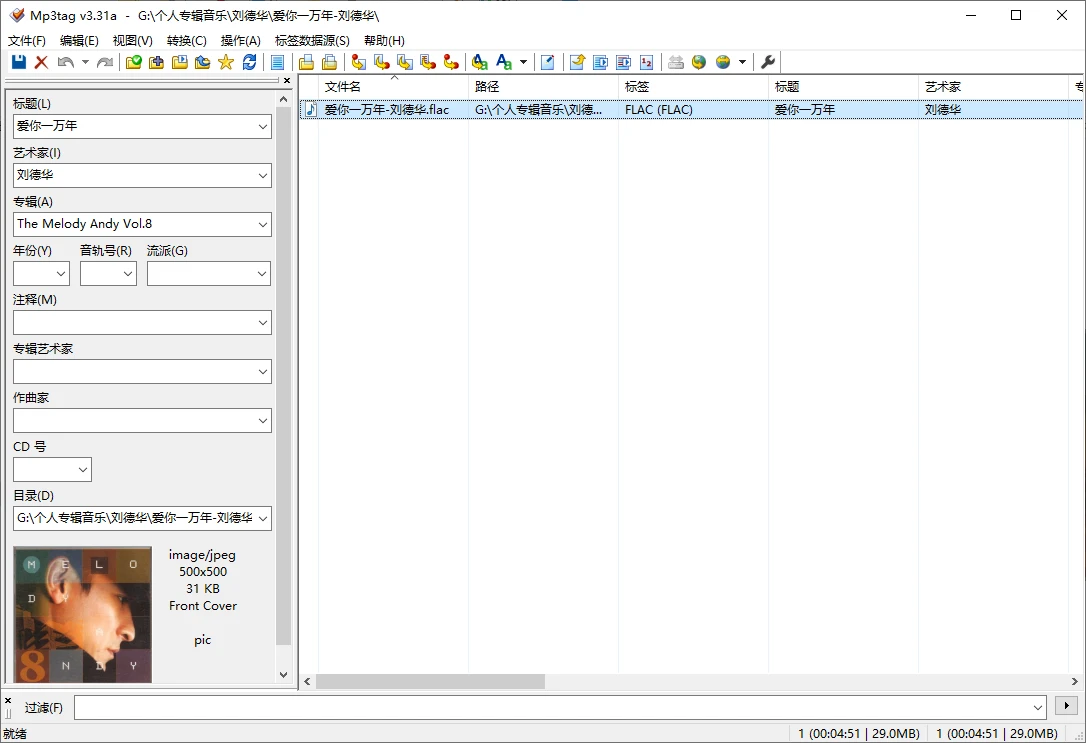Expand the 流派 genre dropdown

click(262, 273)
